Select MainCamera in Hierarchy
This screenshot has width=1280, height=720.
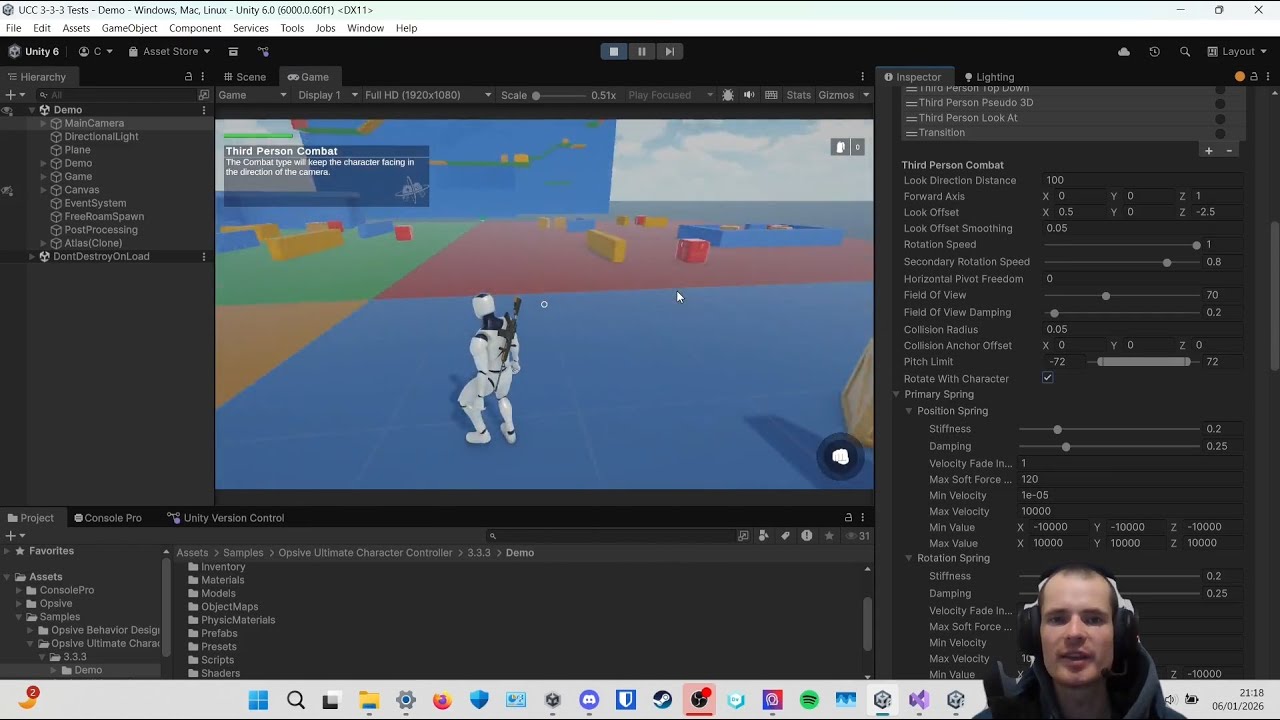94,123
